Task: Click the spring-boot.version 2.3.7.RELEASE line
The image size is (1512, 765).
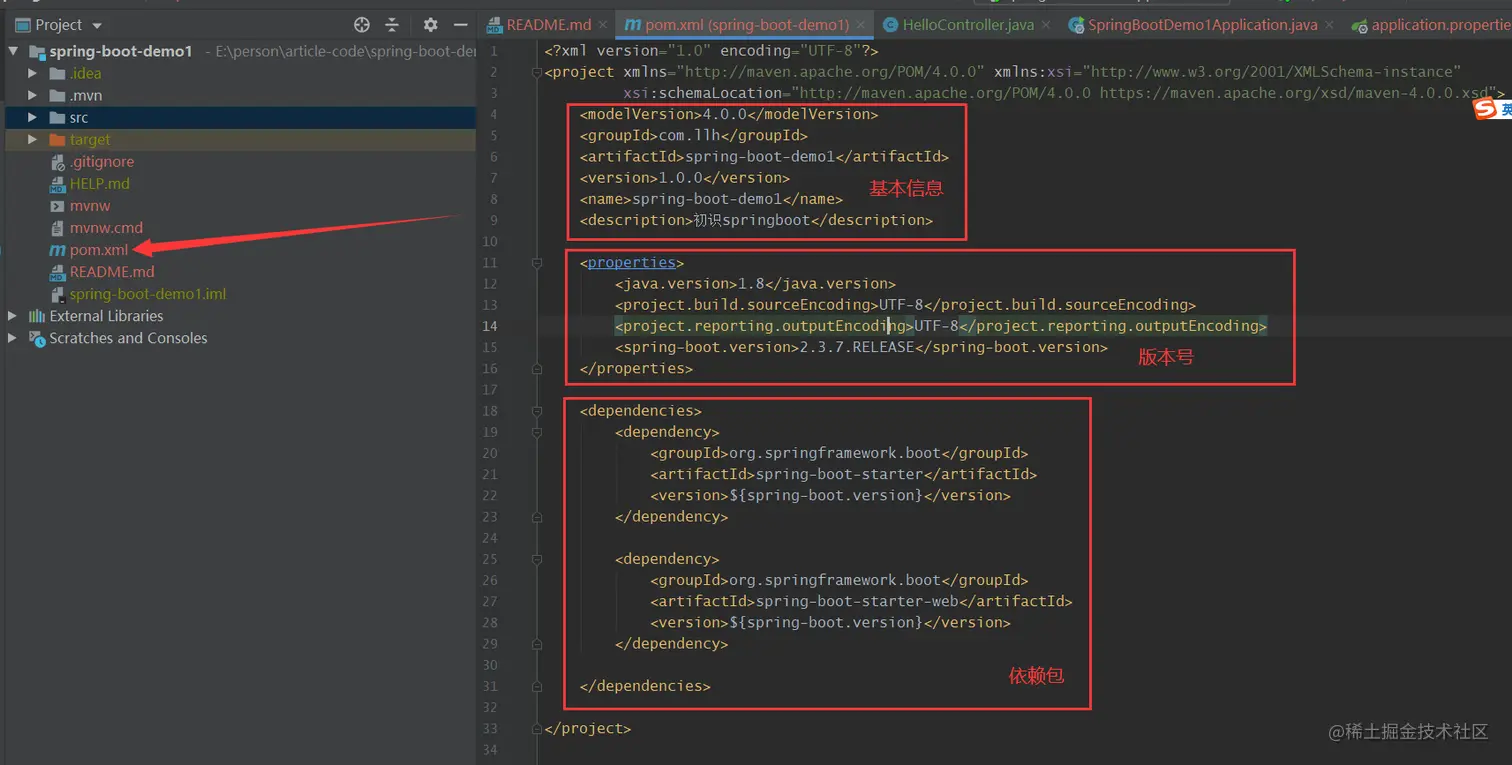Action: [x=861, y=347]
